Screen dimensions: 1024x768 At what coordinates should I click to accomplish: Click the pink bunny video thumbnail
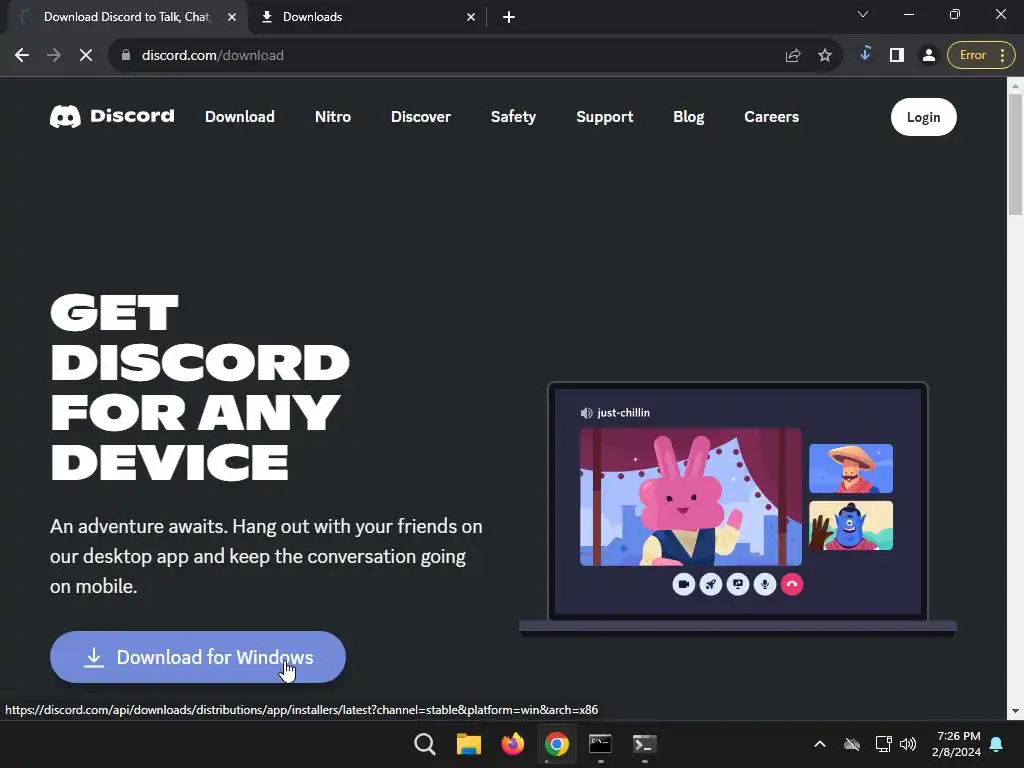tap(691, 497)
